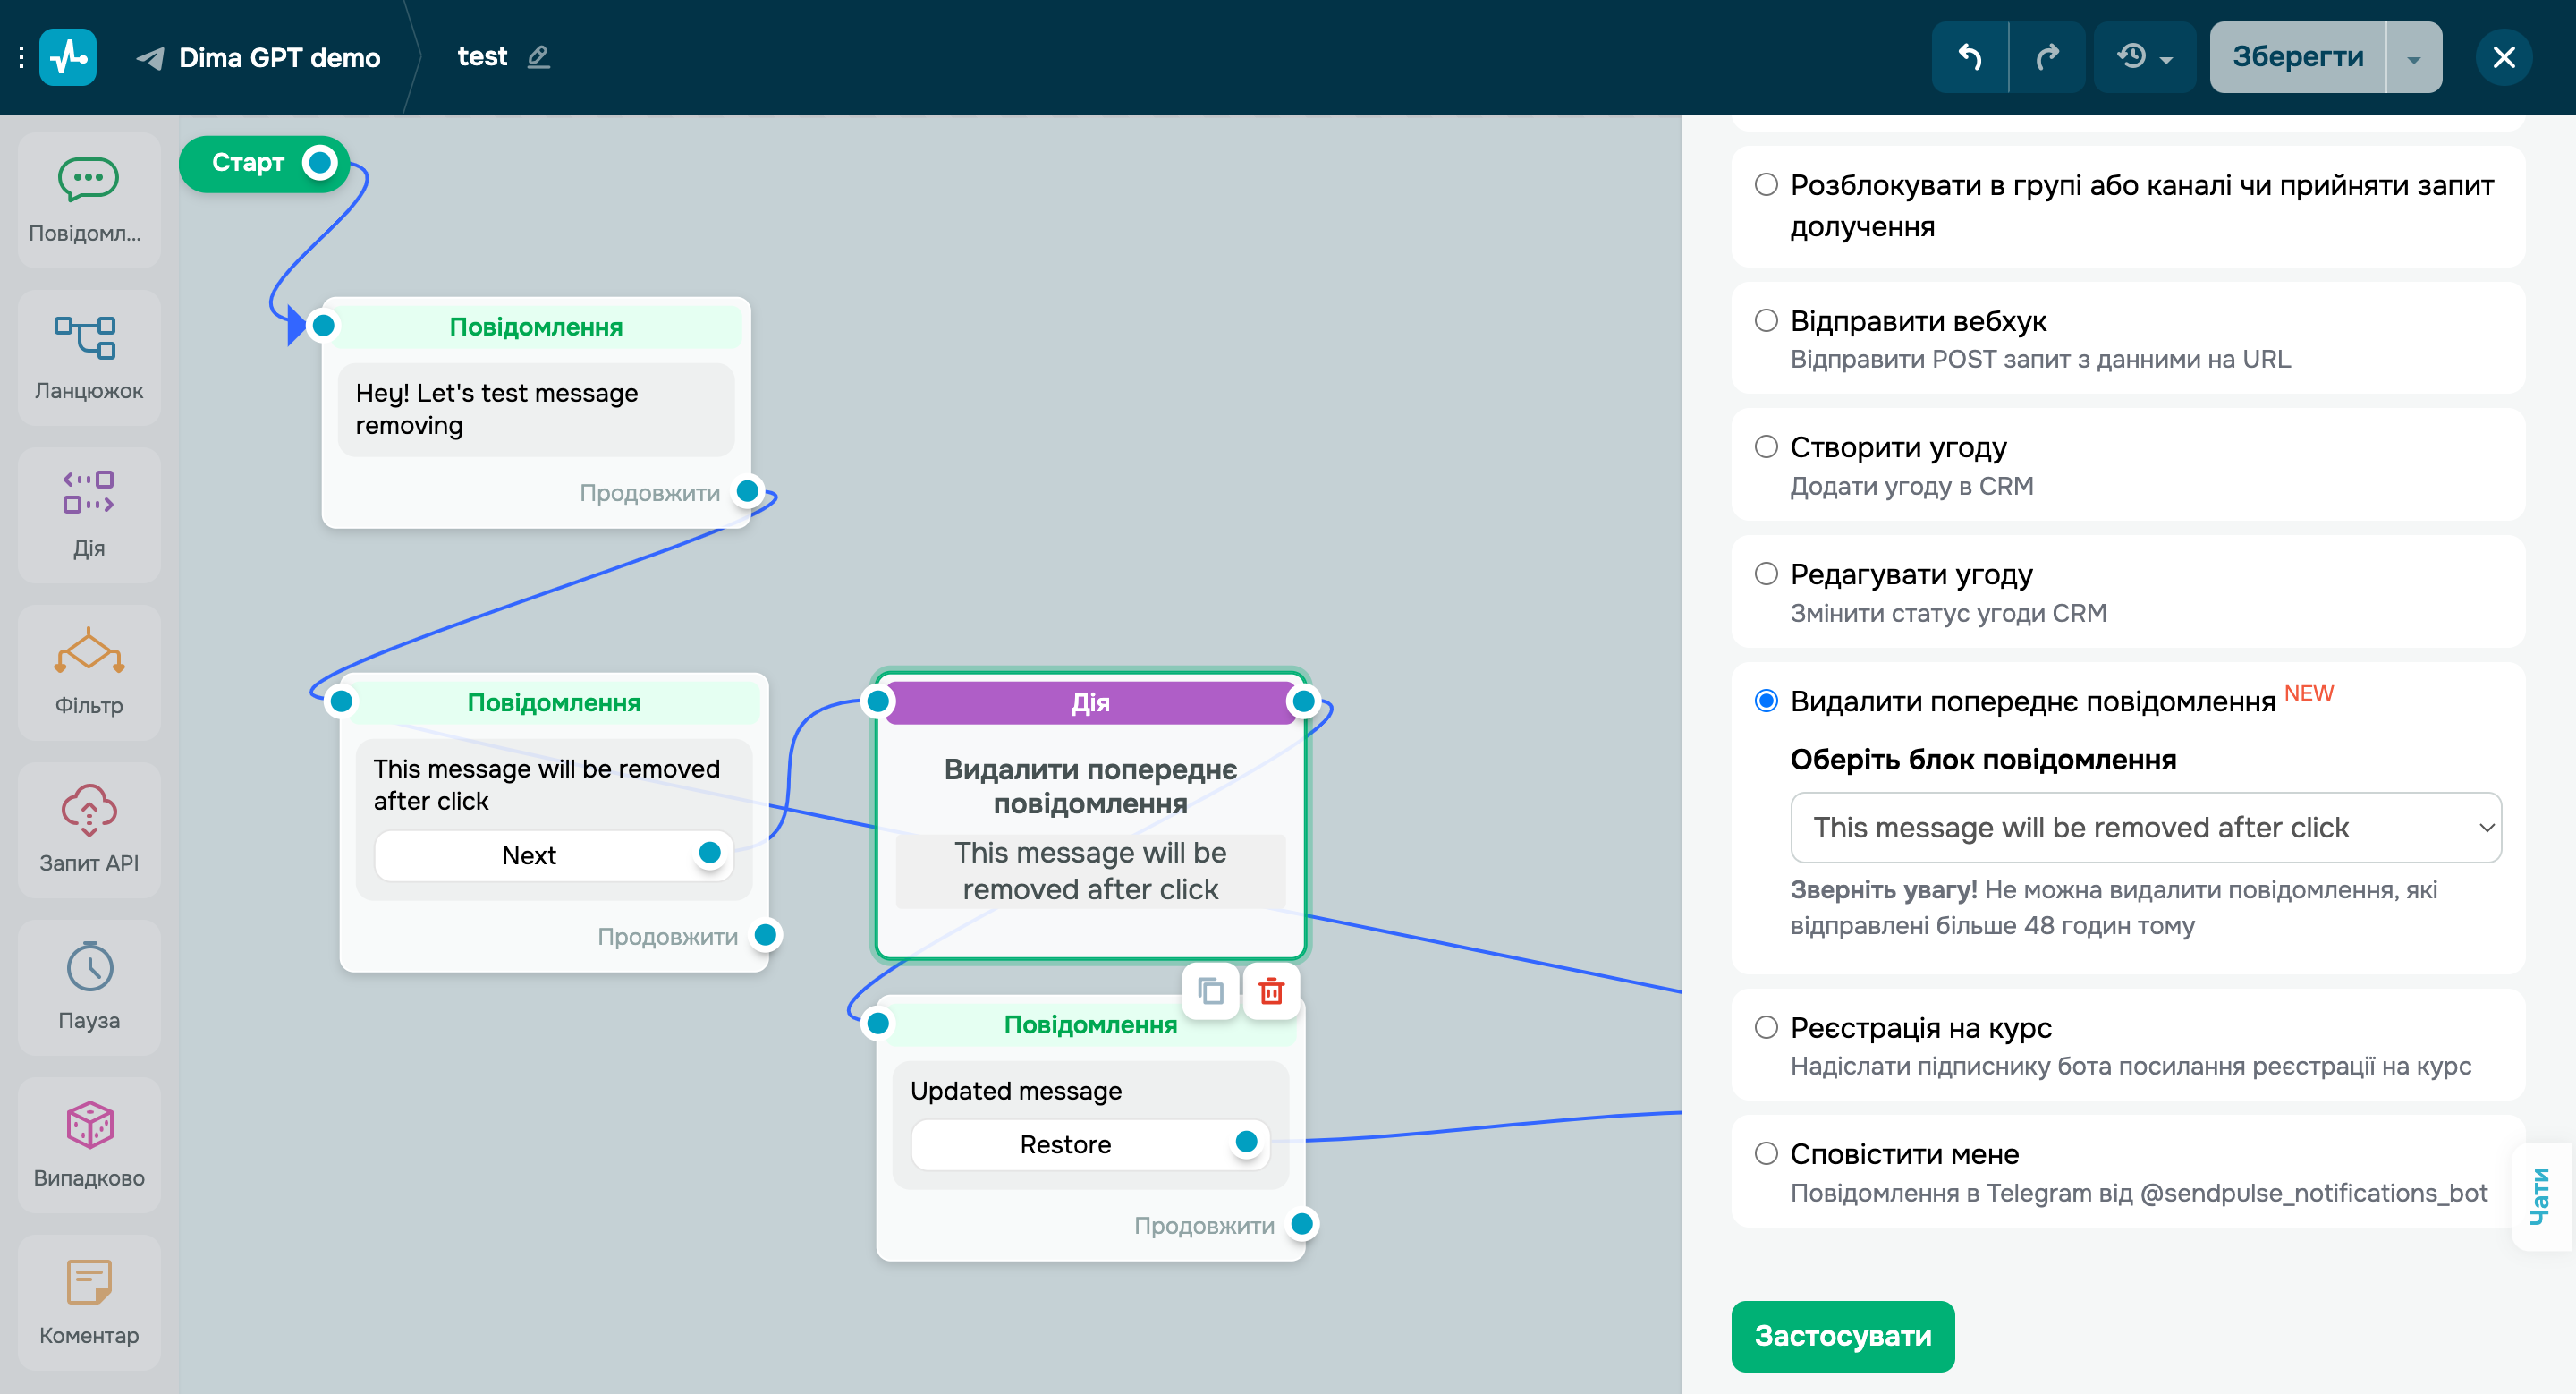This screenshot has width=2576, height=1394.
Task: Add a Pause (Пауза) block from sidebar
Action: pos(89,986)
